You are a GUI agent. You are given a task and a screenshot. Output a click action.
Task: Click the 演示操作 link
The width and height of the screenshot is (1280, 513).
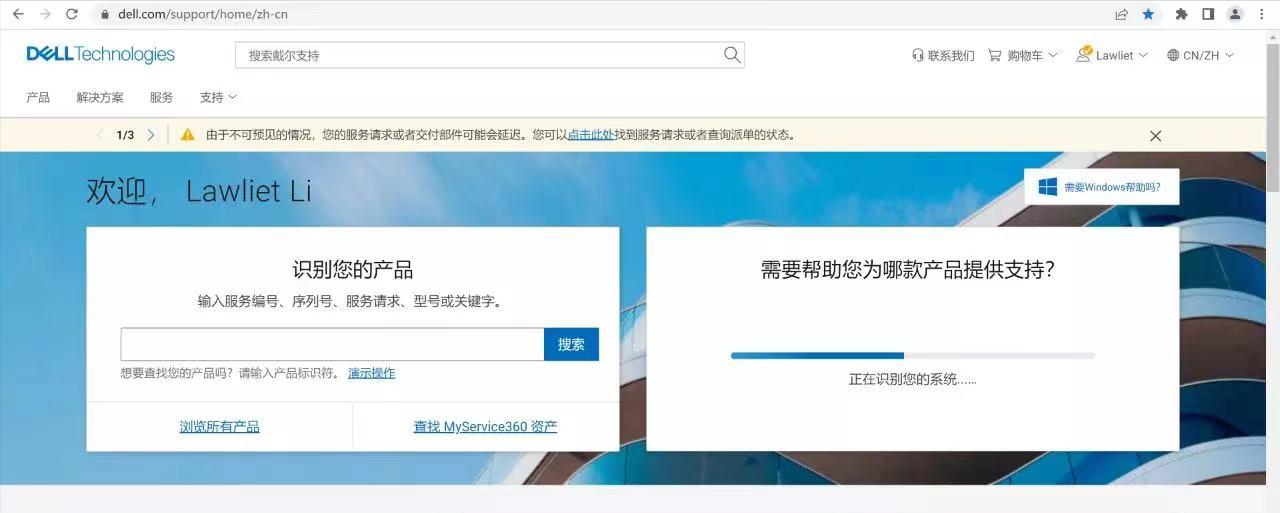coord(371,373)
